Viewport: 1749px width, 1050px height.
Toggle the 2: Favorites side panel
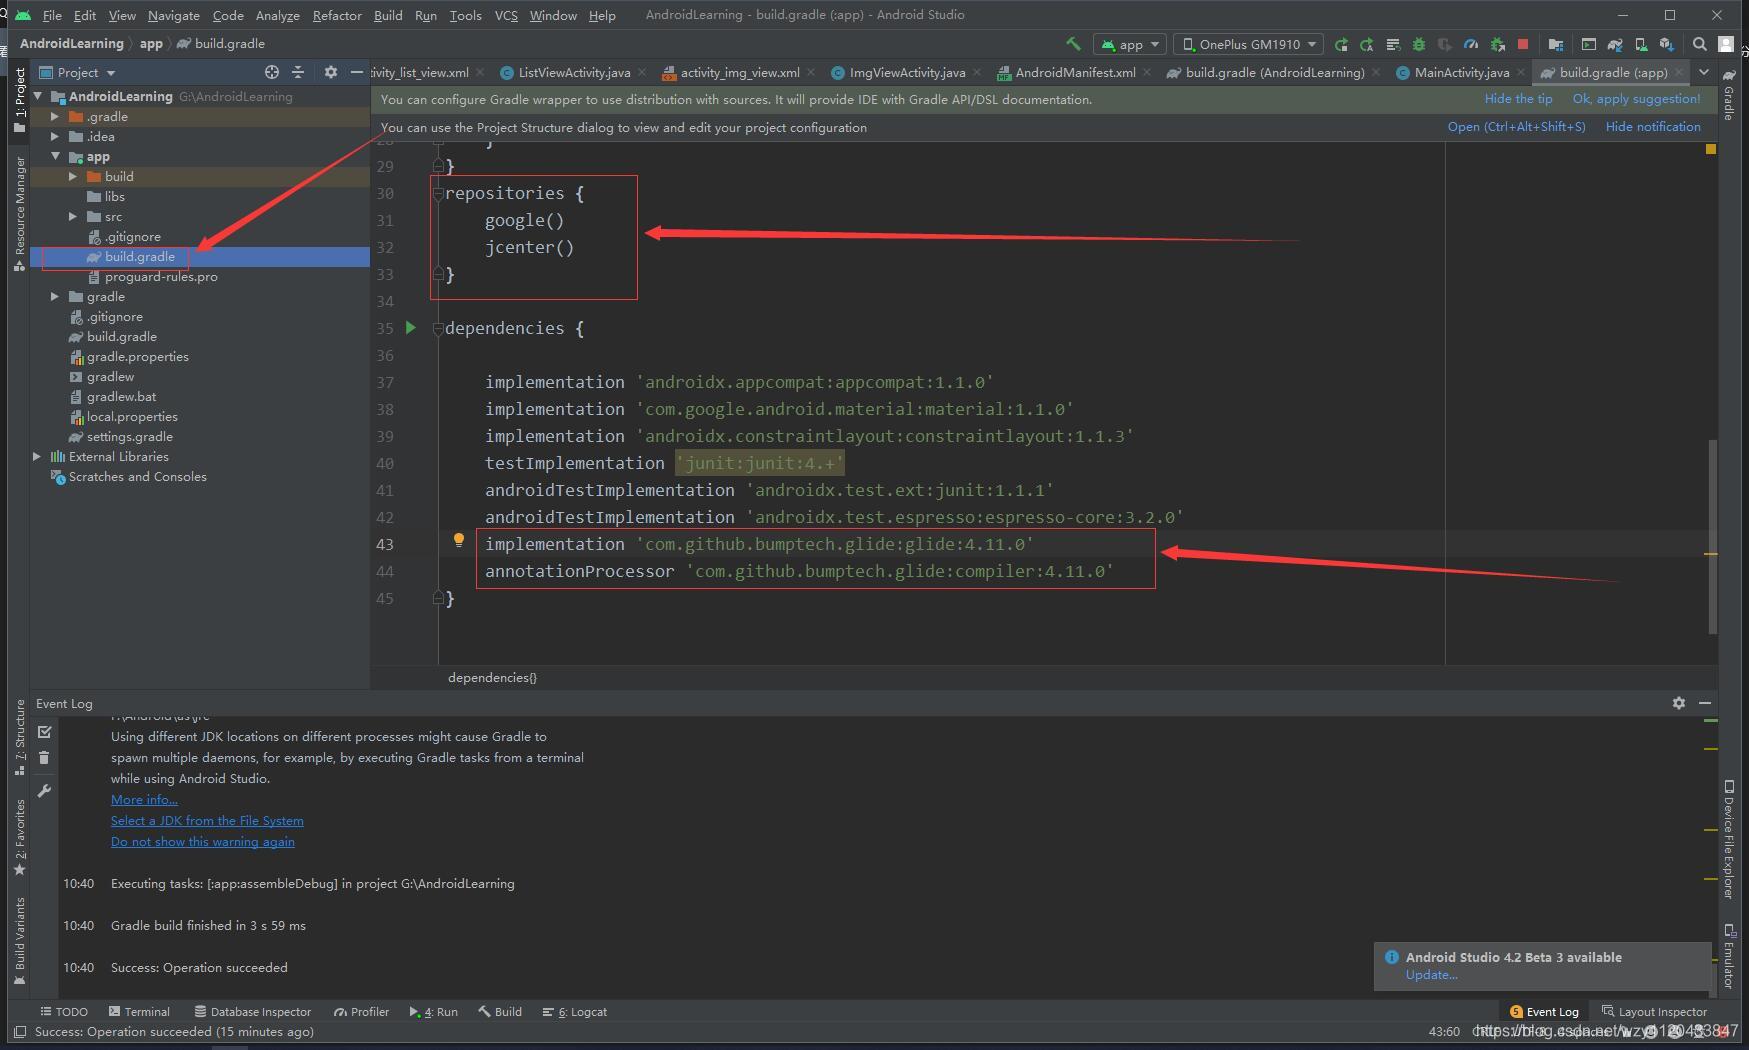click(x=19, y=837)
